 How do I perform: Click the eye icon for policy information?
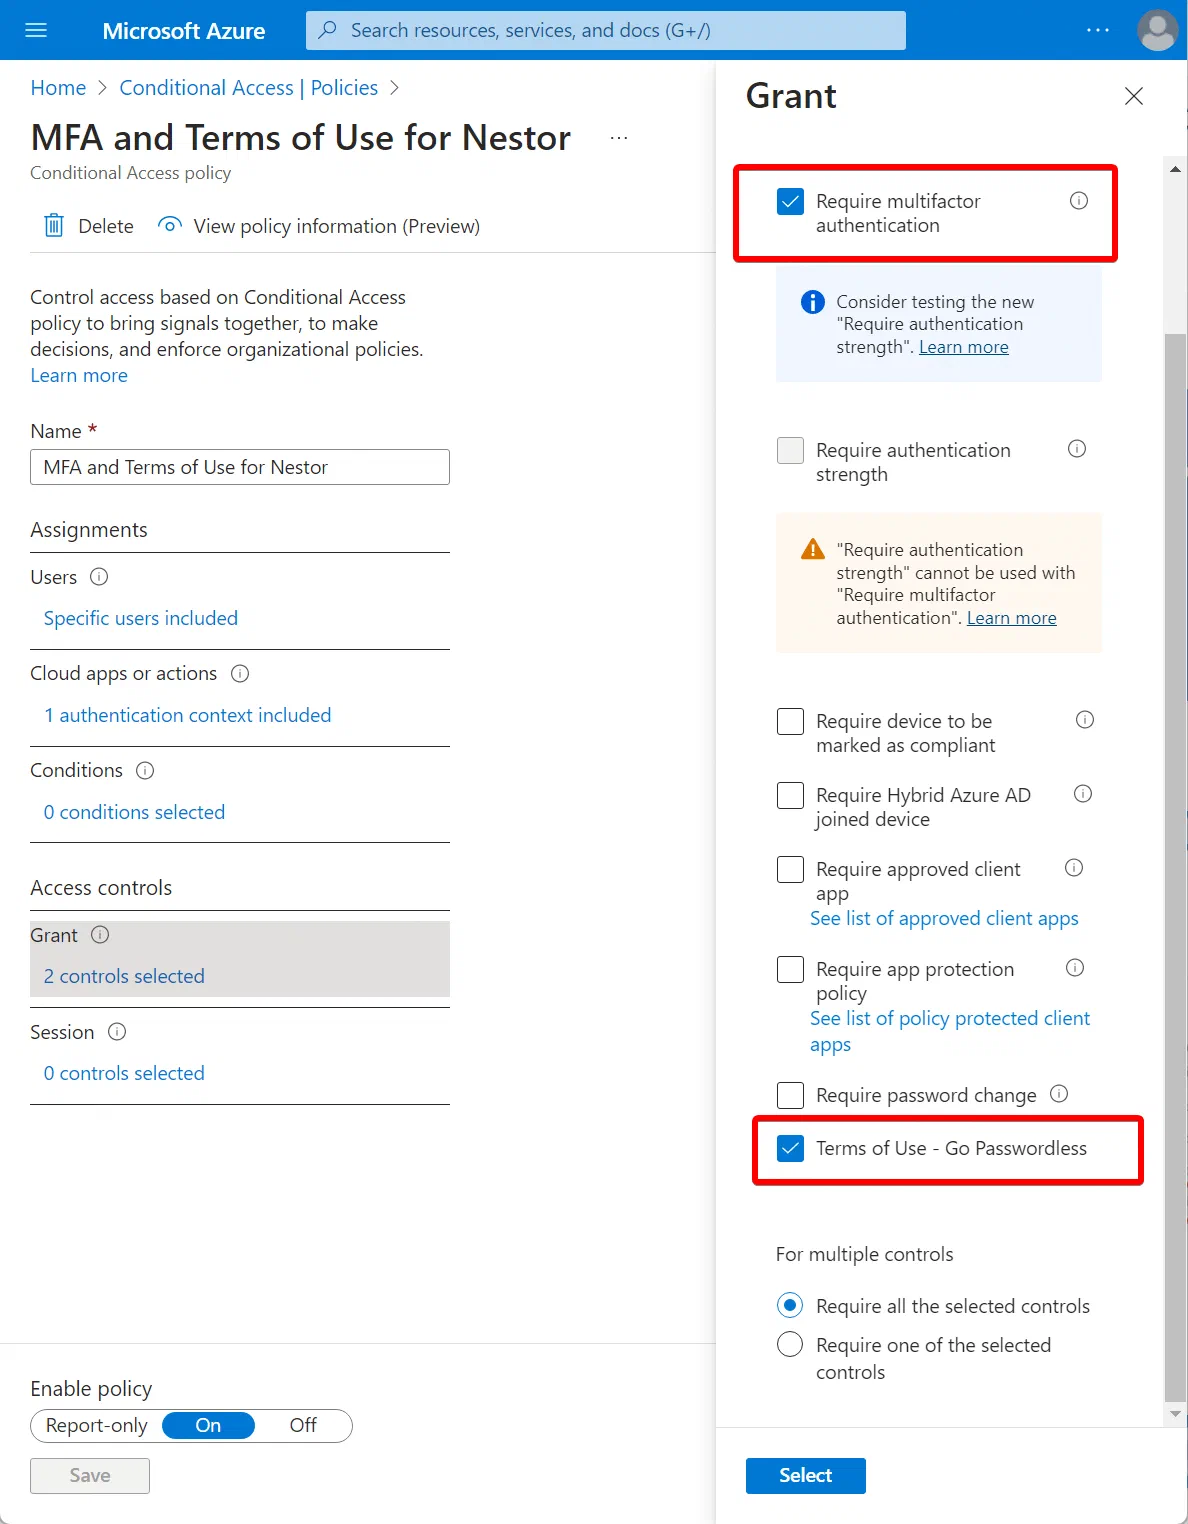170,225
